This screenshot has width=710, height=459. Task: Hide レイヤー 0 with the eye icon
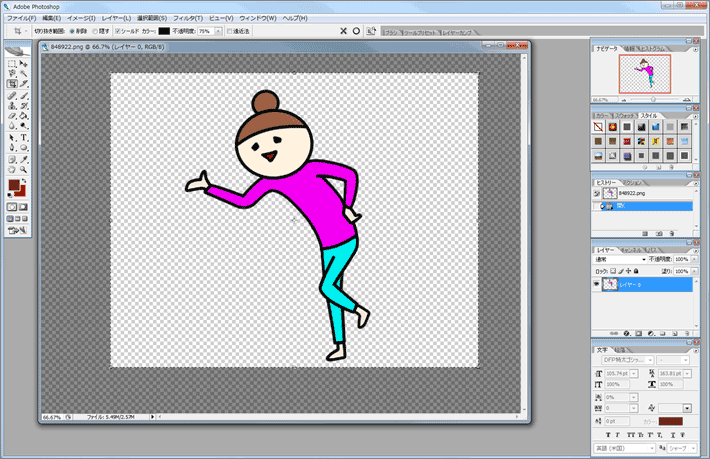tap(596, 284)
